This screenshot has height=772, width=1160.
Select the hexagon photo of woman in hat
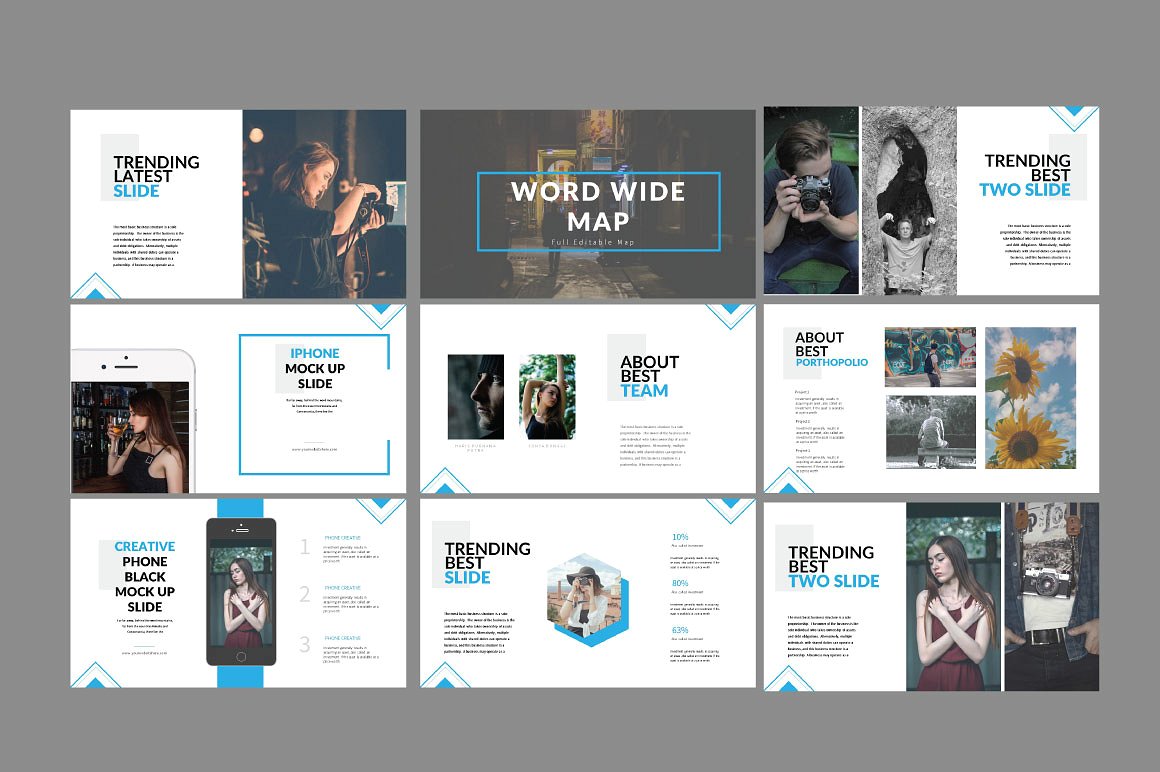[587, 594]
